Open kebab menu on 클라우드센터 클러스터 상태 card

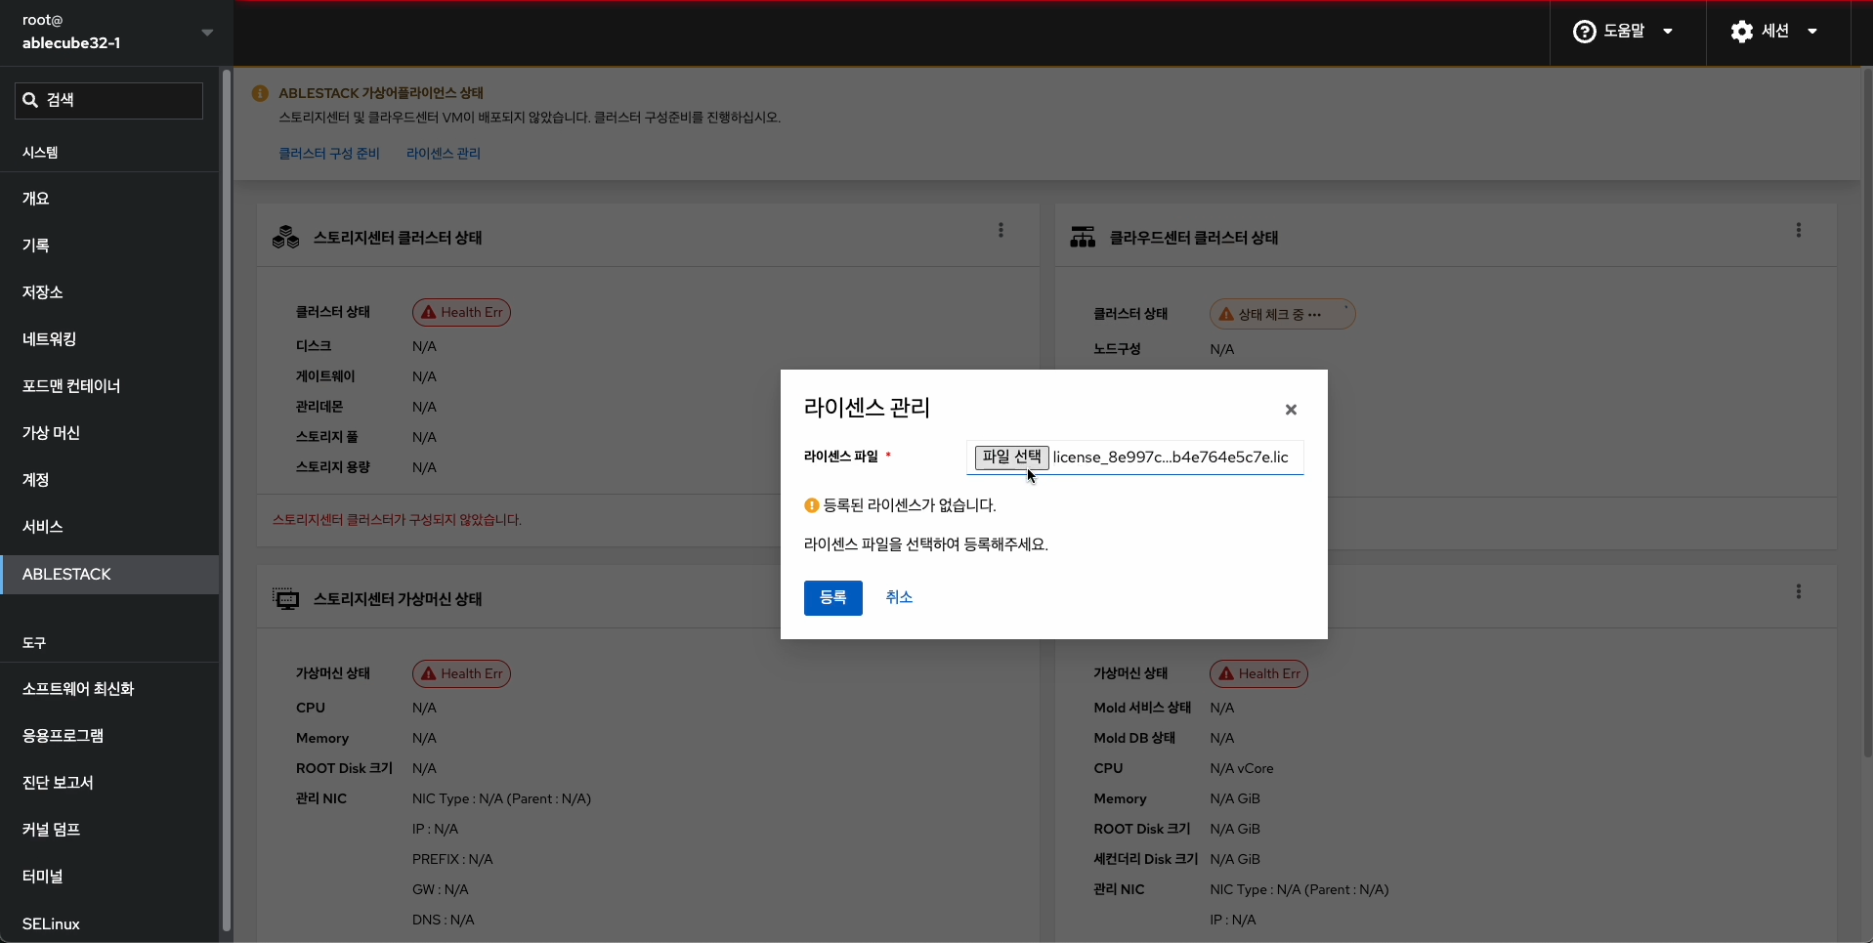pos(1798,231)
